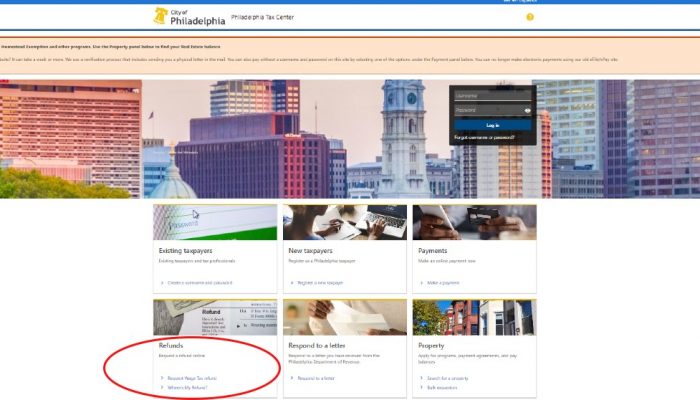Click Respond to a letter envelope image
The height and width of the screenshot is (400, 700).
[x=345, y=317]
